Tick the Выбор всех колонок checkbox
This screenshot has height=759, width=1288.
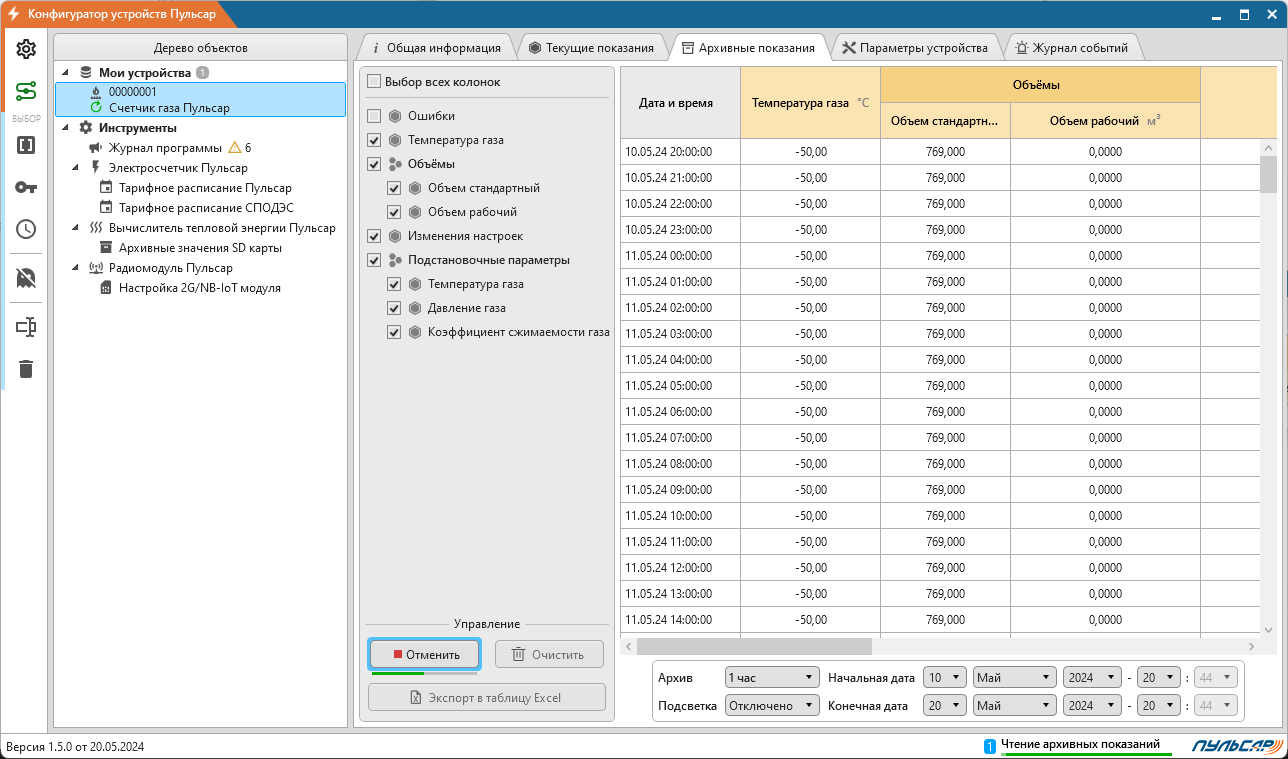click(x=374, y=82)
